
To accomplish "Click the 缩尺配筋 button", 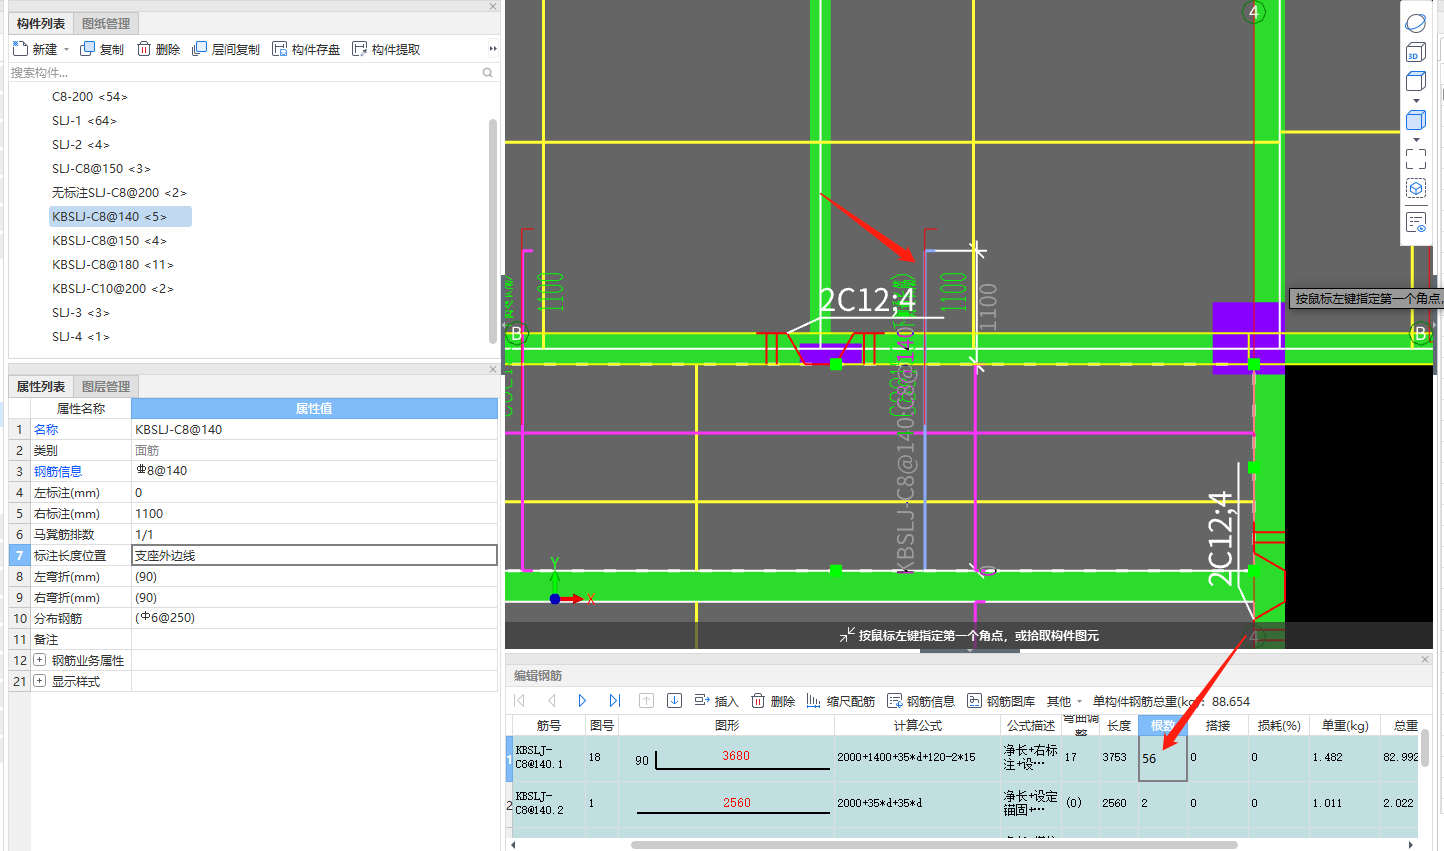I will (x=840, y=701).
